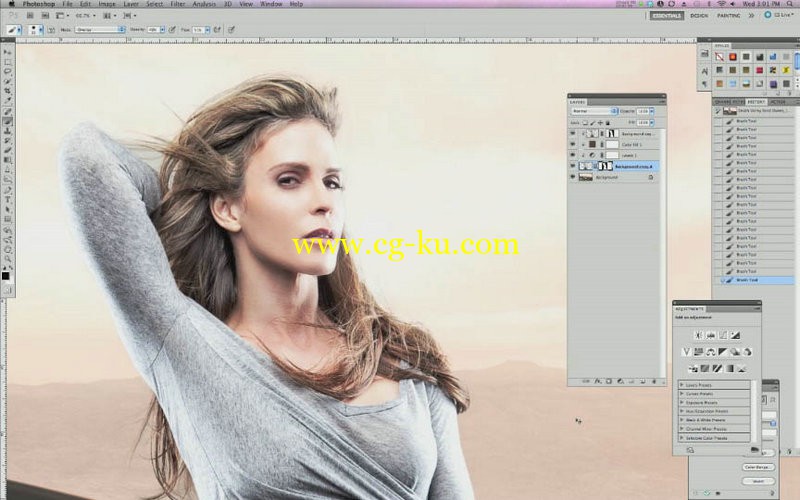Select the Crop tool
The image size is (800, 500).
click(7, 90)
